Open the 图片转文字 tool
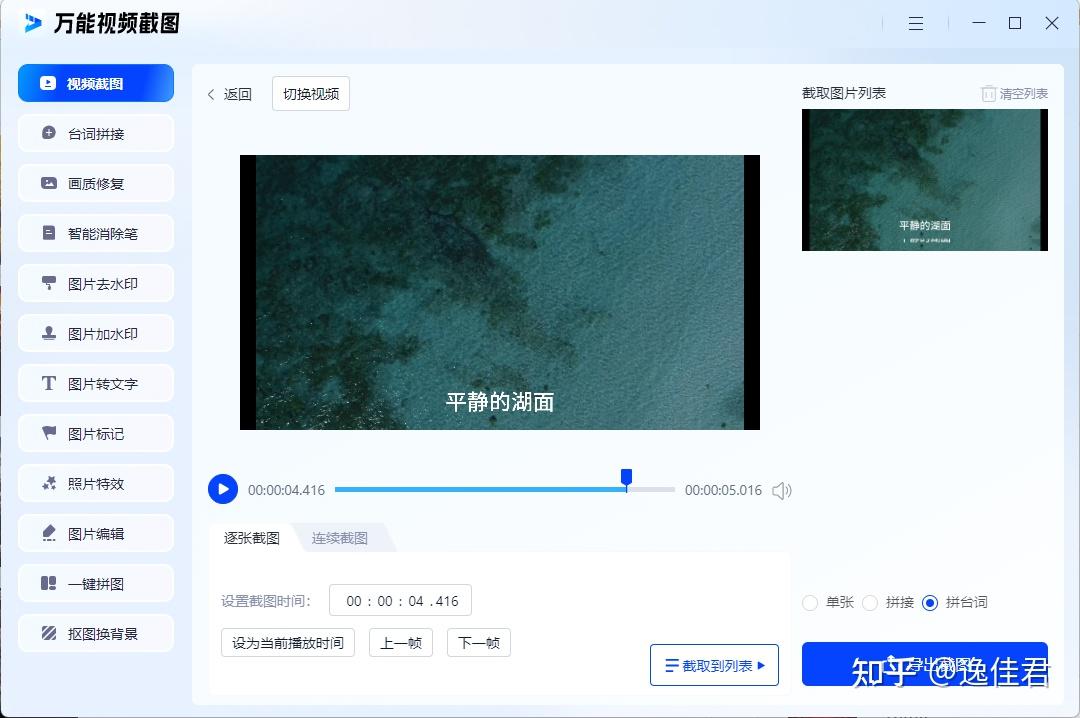Viewport: 1080px width, 718px height. pos(95,383)
